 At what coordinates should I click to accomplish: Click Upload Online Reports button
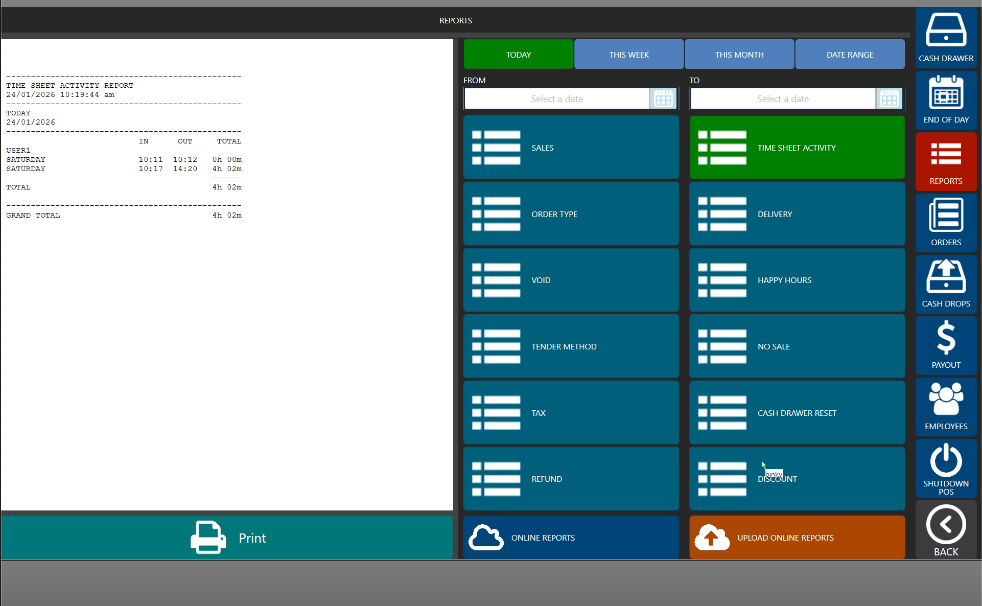[797, 538]
